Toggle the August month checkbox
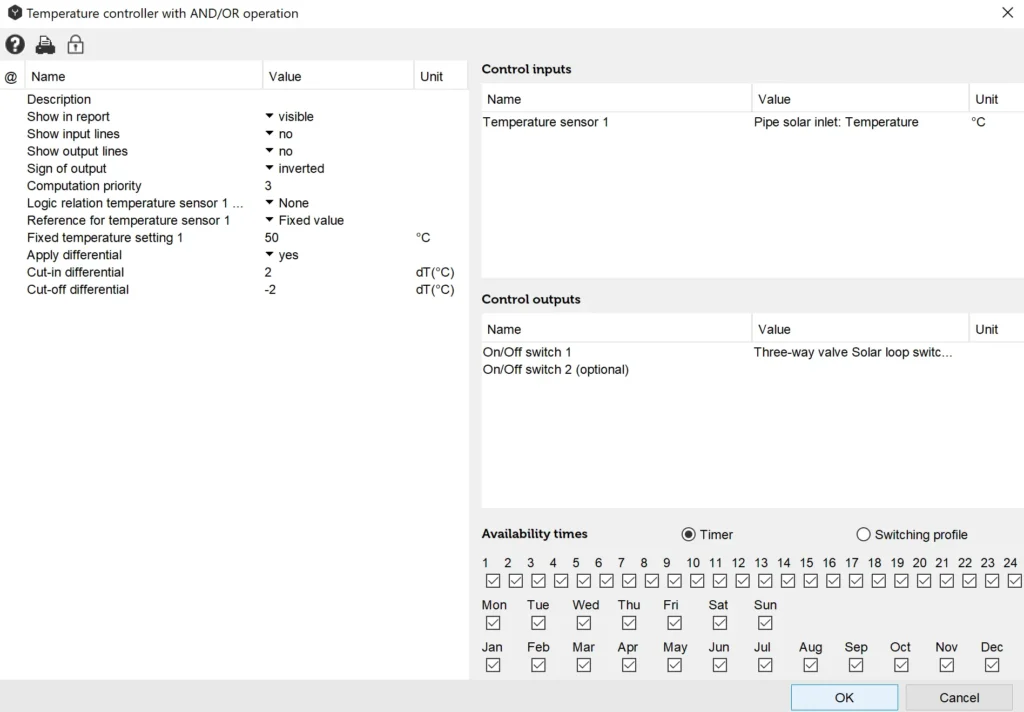This screenshot has height=712, width=1024. coord(810,665)
